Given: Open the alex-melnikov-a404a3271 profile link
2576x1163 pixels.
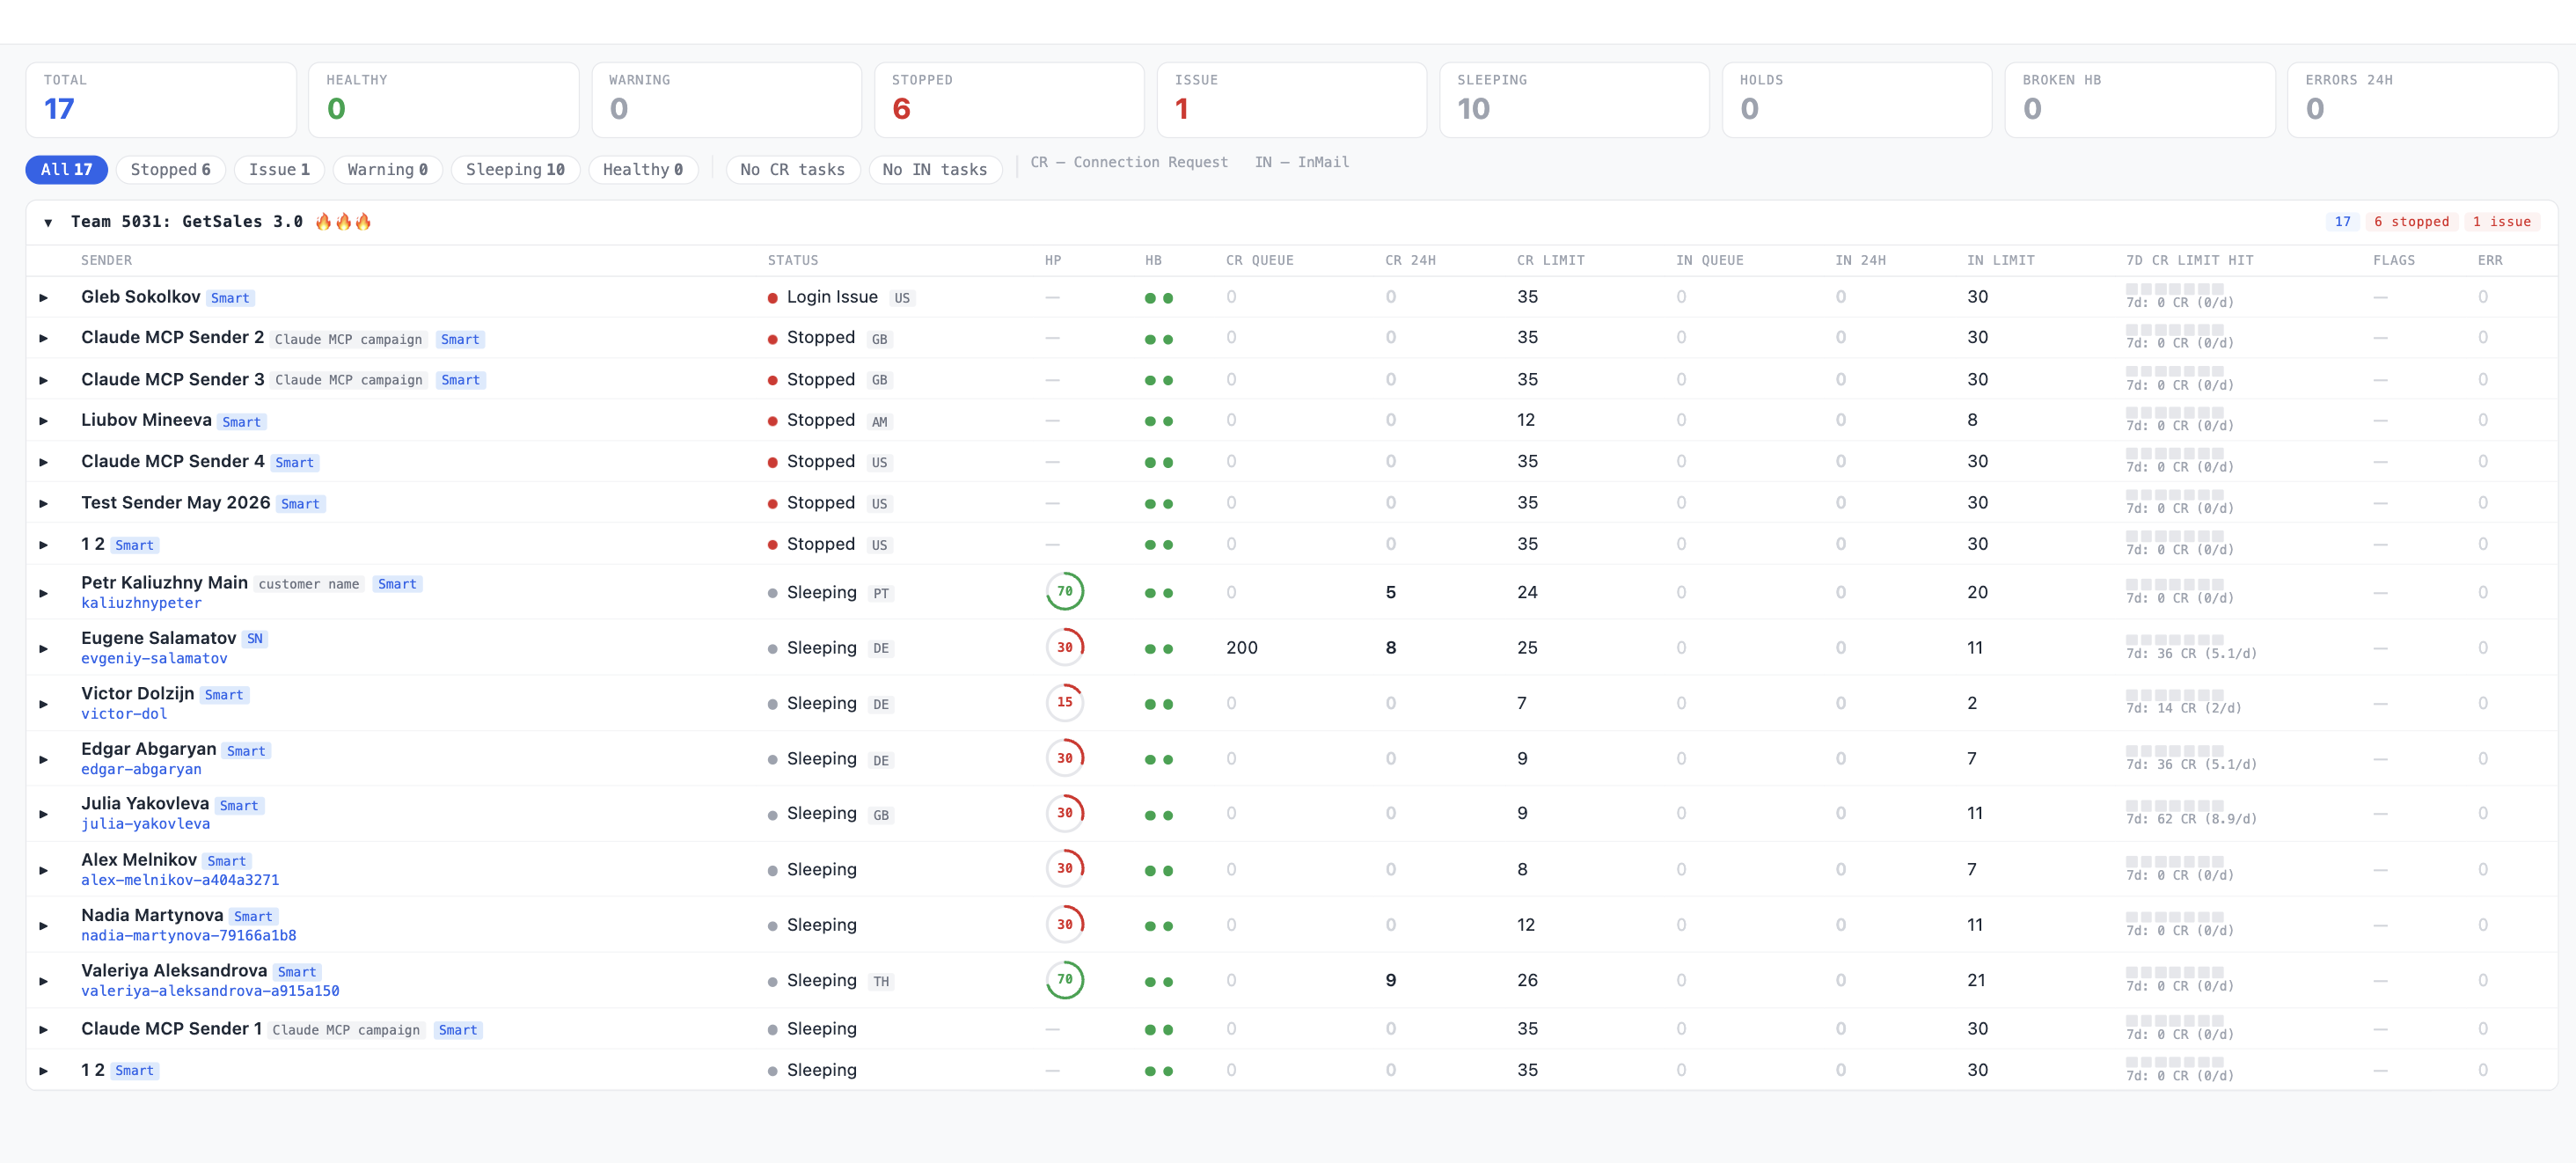Looking at the screenshot, I should 180,880.
